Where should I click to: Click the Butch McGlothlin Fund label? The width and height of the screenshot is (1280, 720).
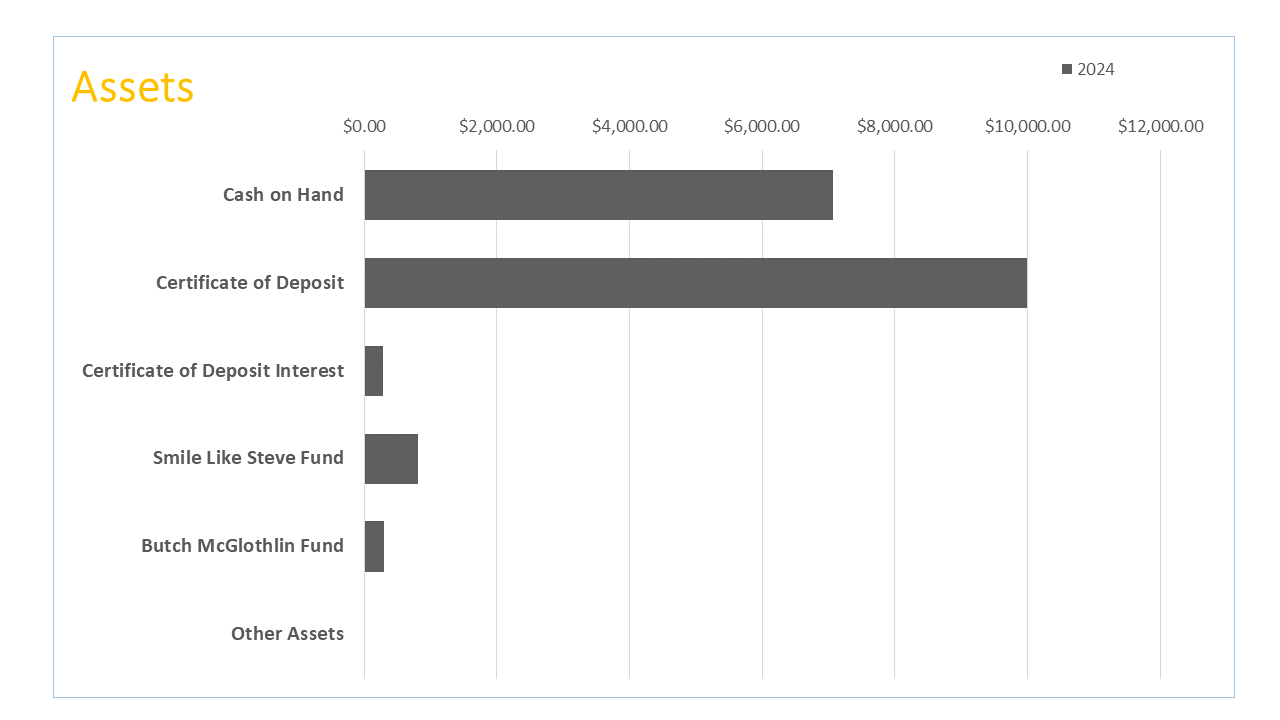coord(242,546)
